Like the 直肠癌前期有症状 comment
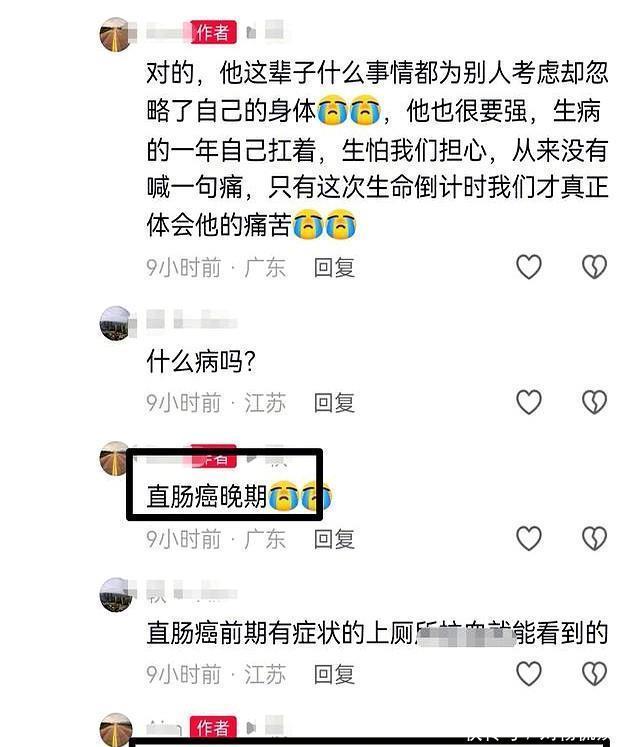Image resolution: width=640 pixels, height=747 pixels. click(529, 674)
